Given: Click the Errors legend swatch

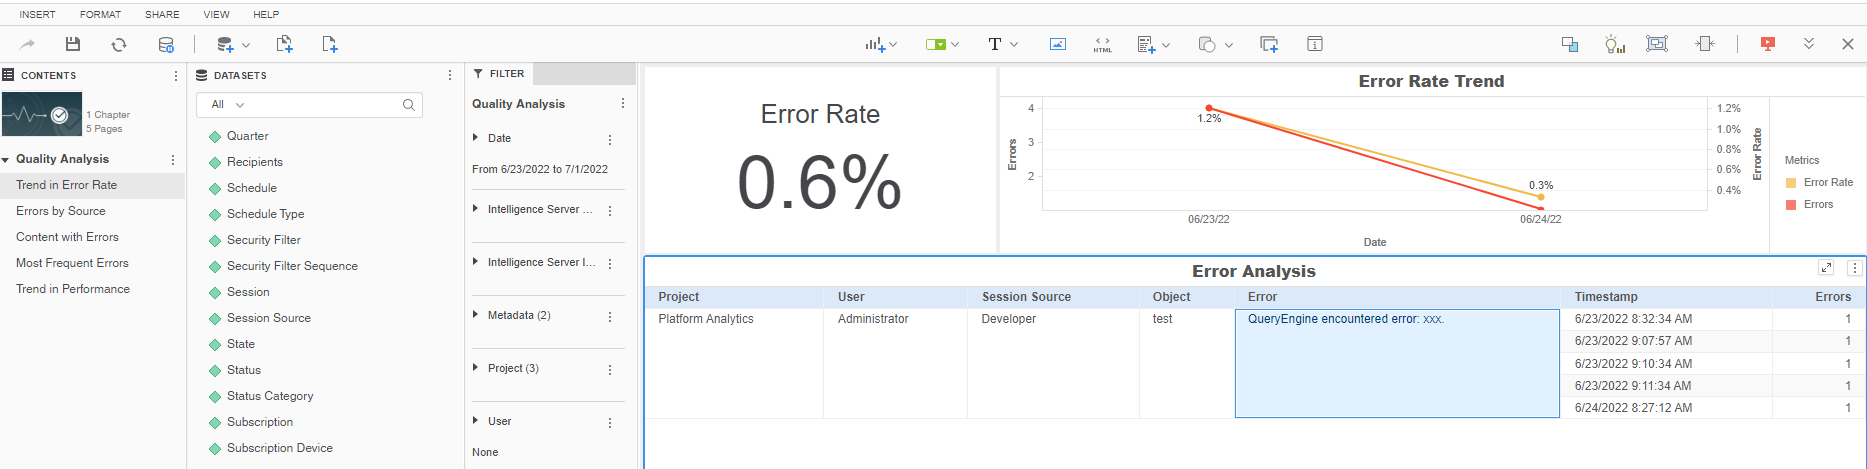Looking at the screenshot, I should tap(1791, 205).
